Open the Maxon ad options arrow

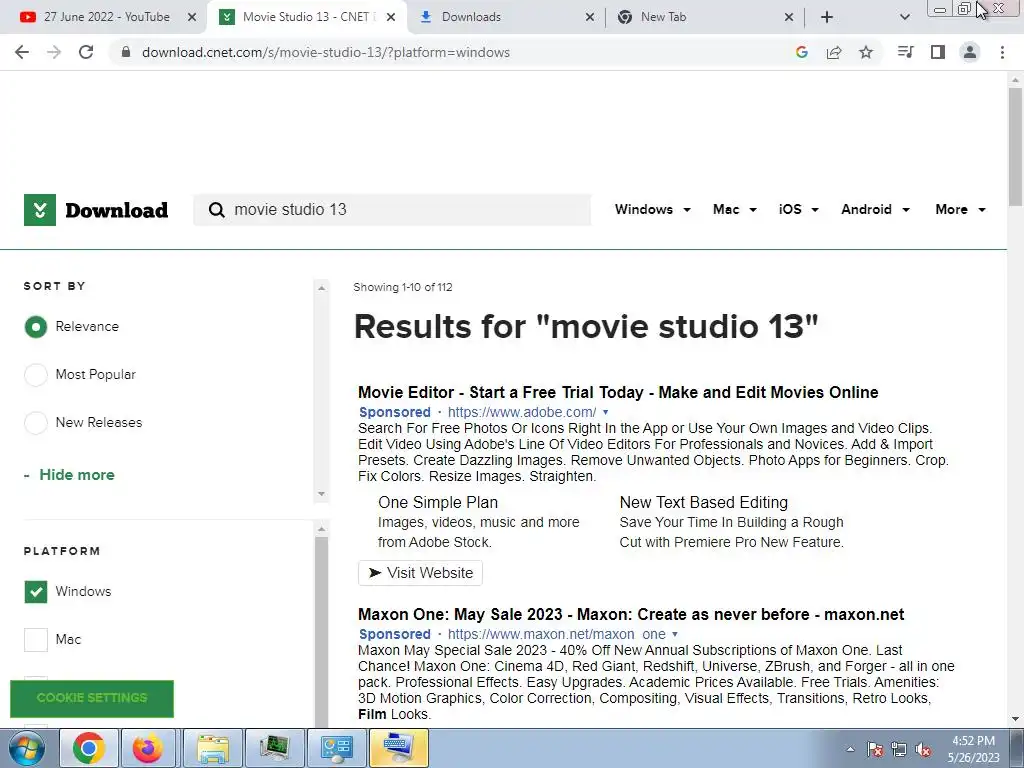click(675, 634)
